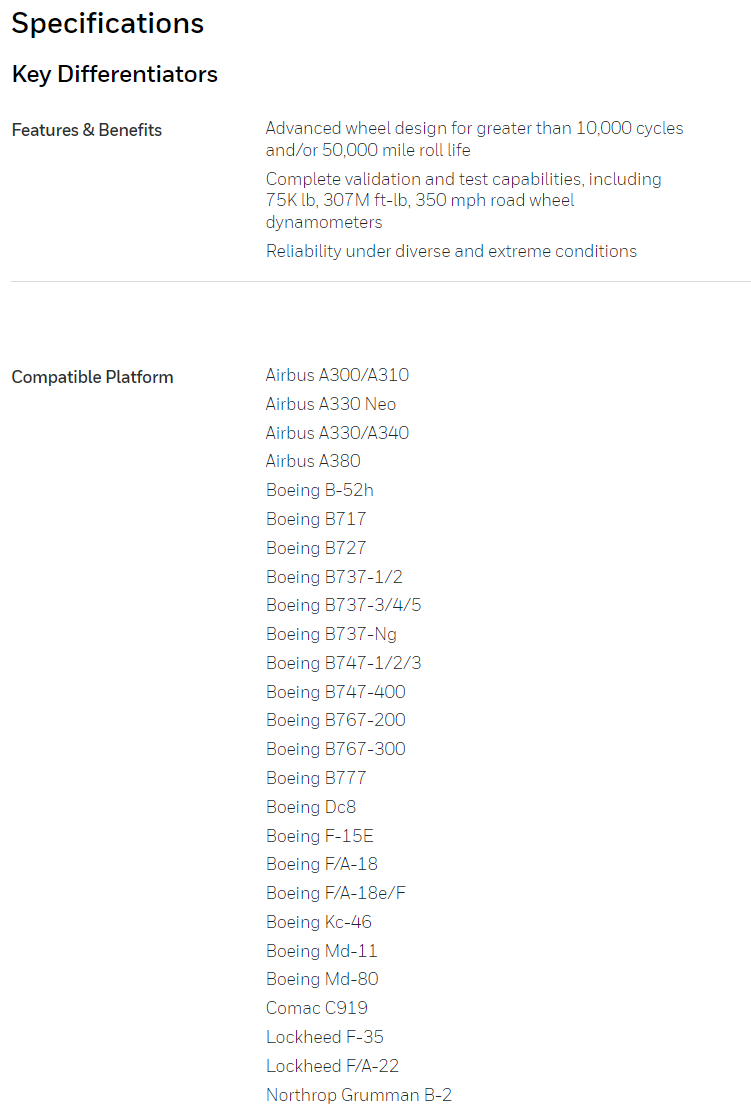This screenshot has height=1120, width=751.
Task: Click the Lockheed F/A-22 entry
Action: click(332, 1066)
